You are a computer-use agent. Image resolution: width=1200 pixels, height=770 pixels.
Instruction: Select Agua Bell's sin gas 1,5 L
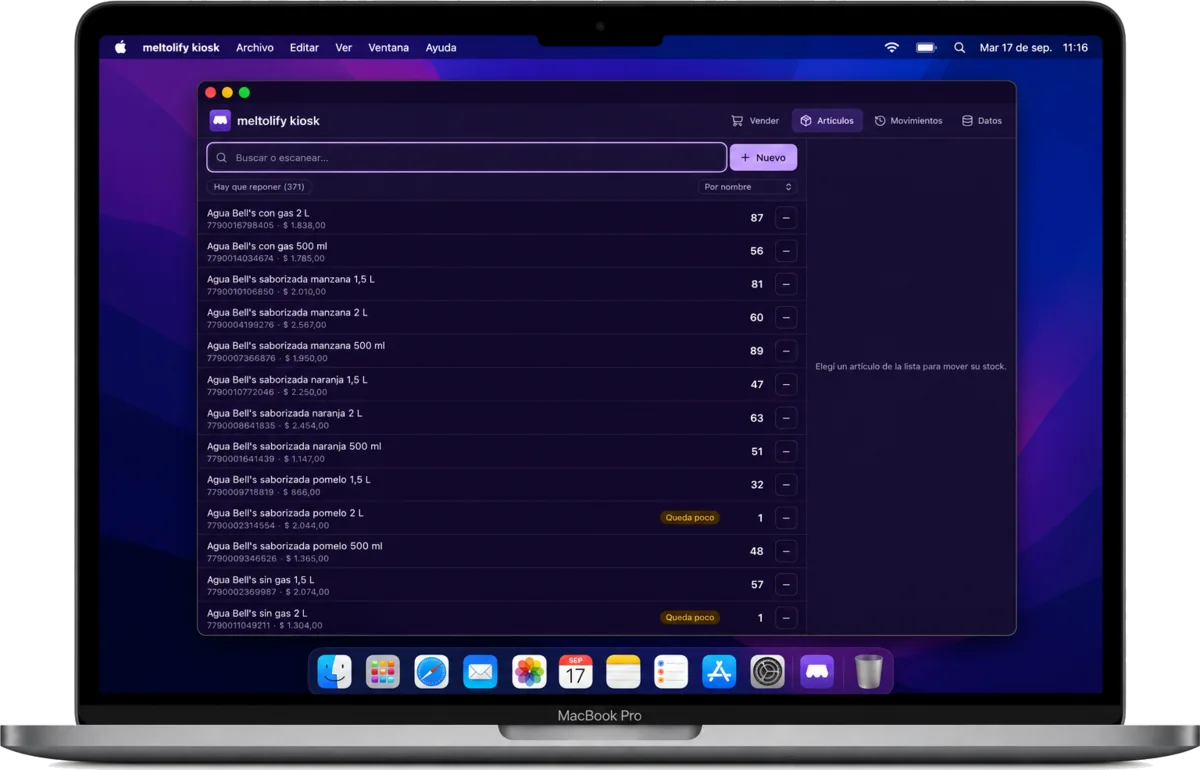tap(502, 585)
